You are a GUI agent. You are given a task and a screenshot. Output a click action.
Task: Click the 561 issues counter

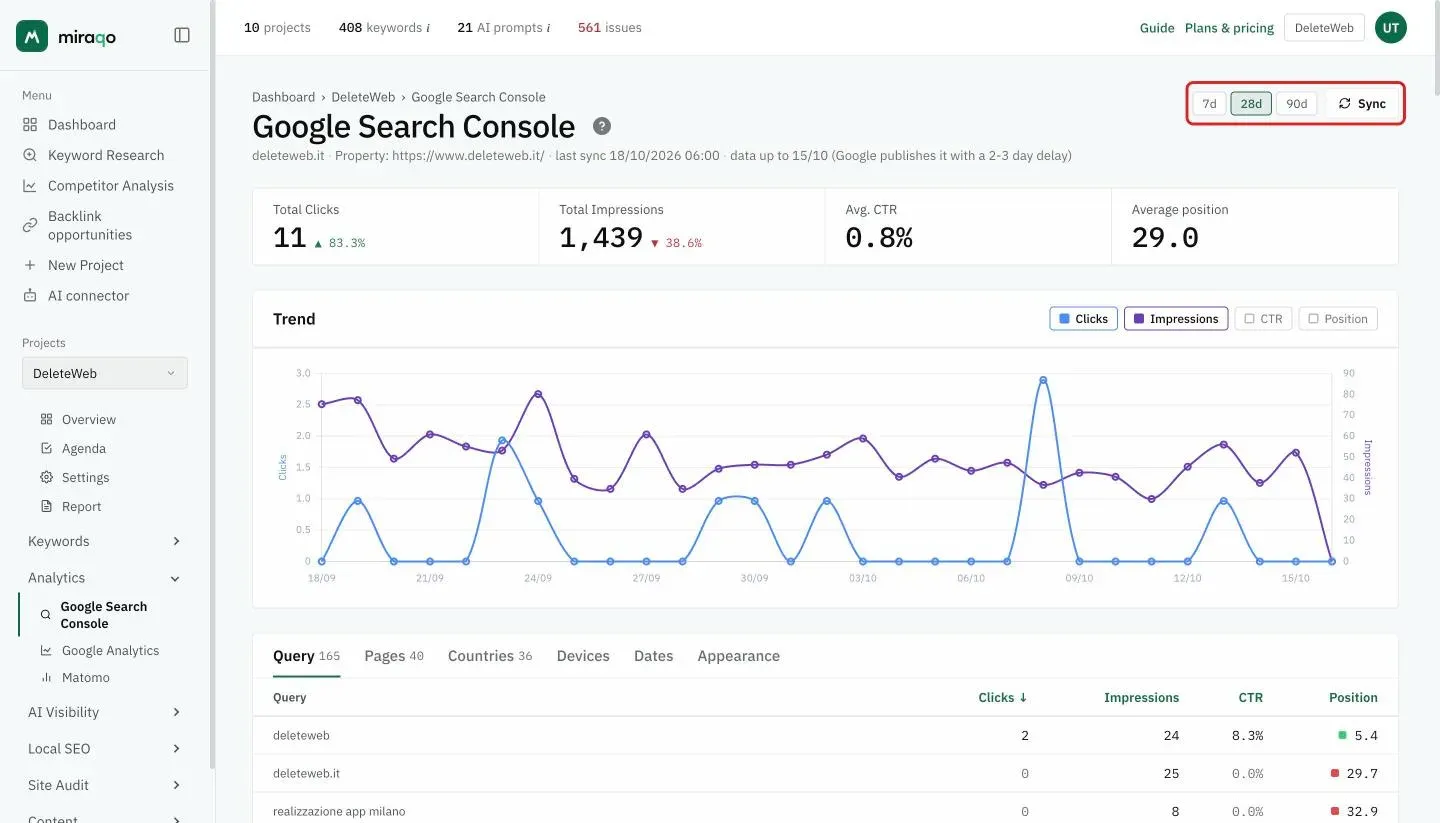pos(610,28)
